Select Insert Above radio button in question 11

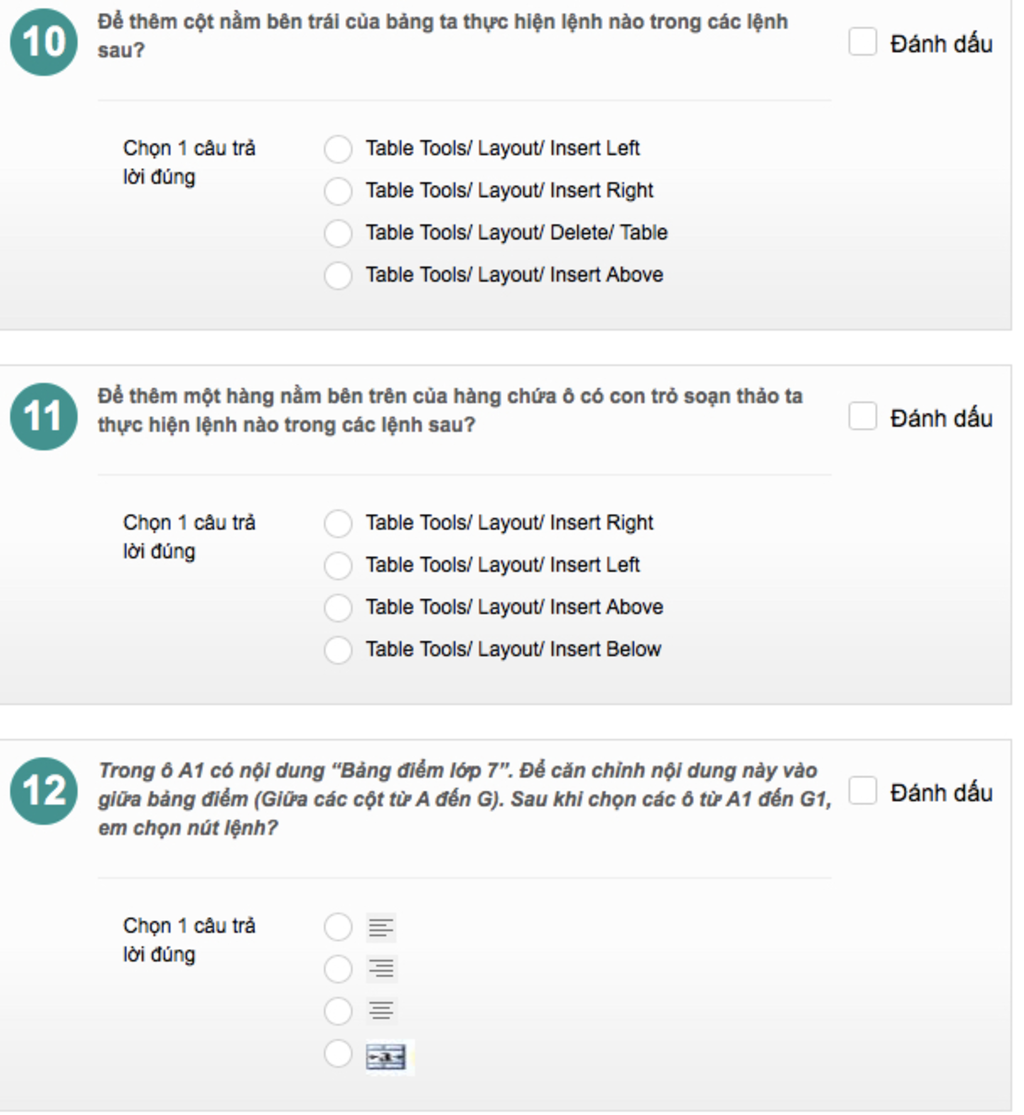[338, 607]
